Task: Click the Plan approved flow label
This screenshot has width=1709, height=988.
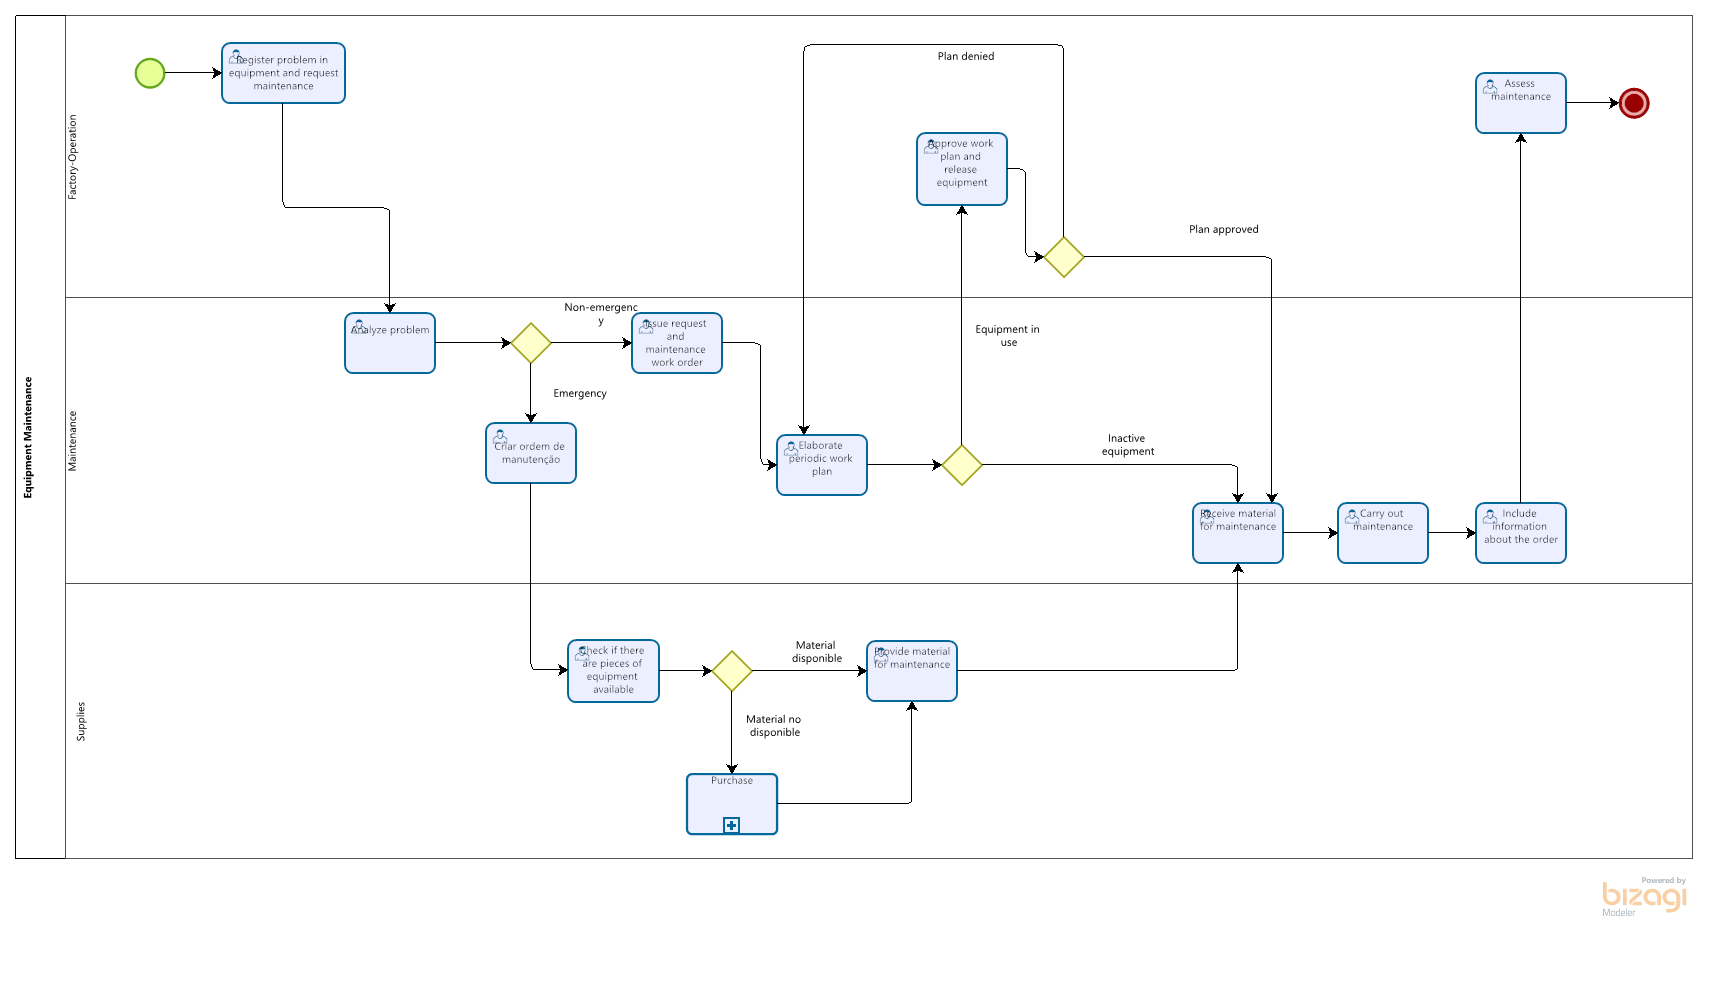Action: tap(1223, 230)
